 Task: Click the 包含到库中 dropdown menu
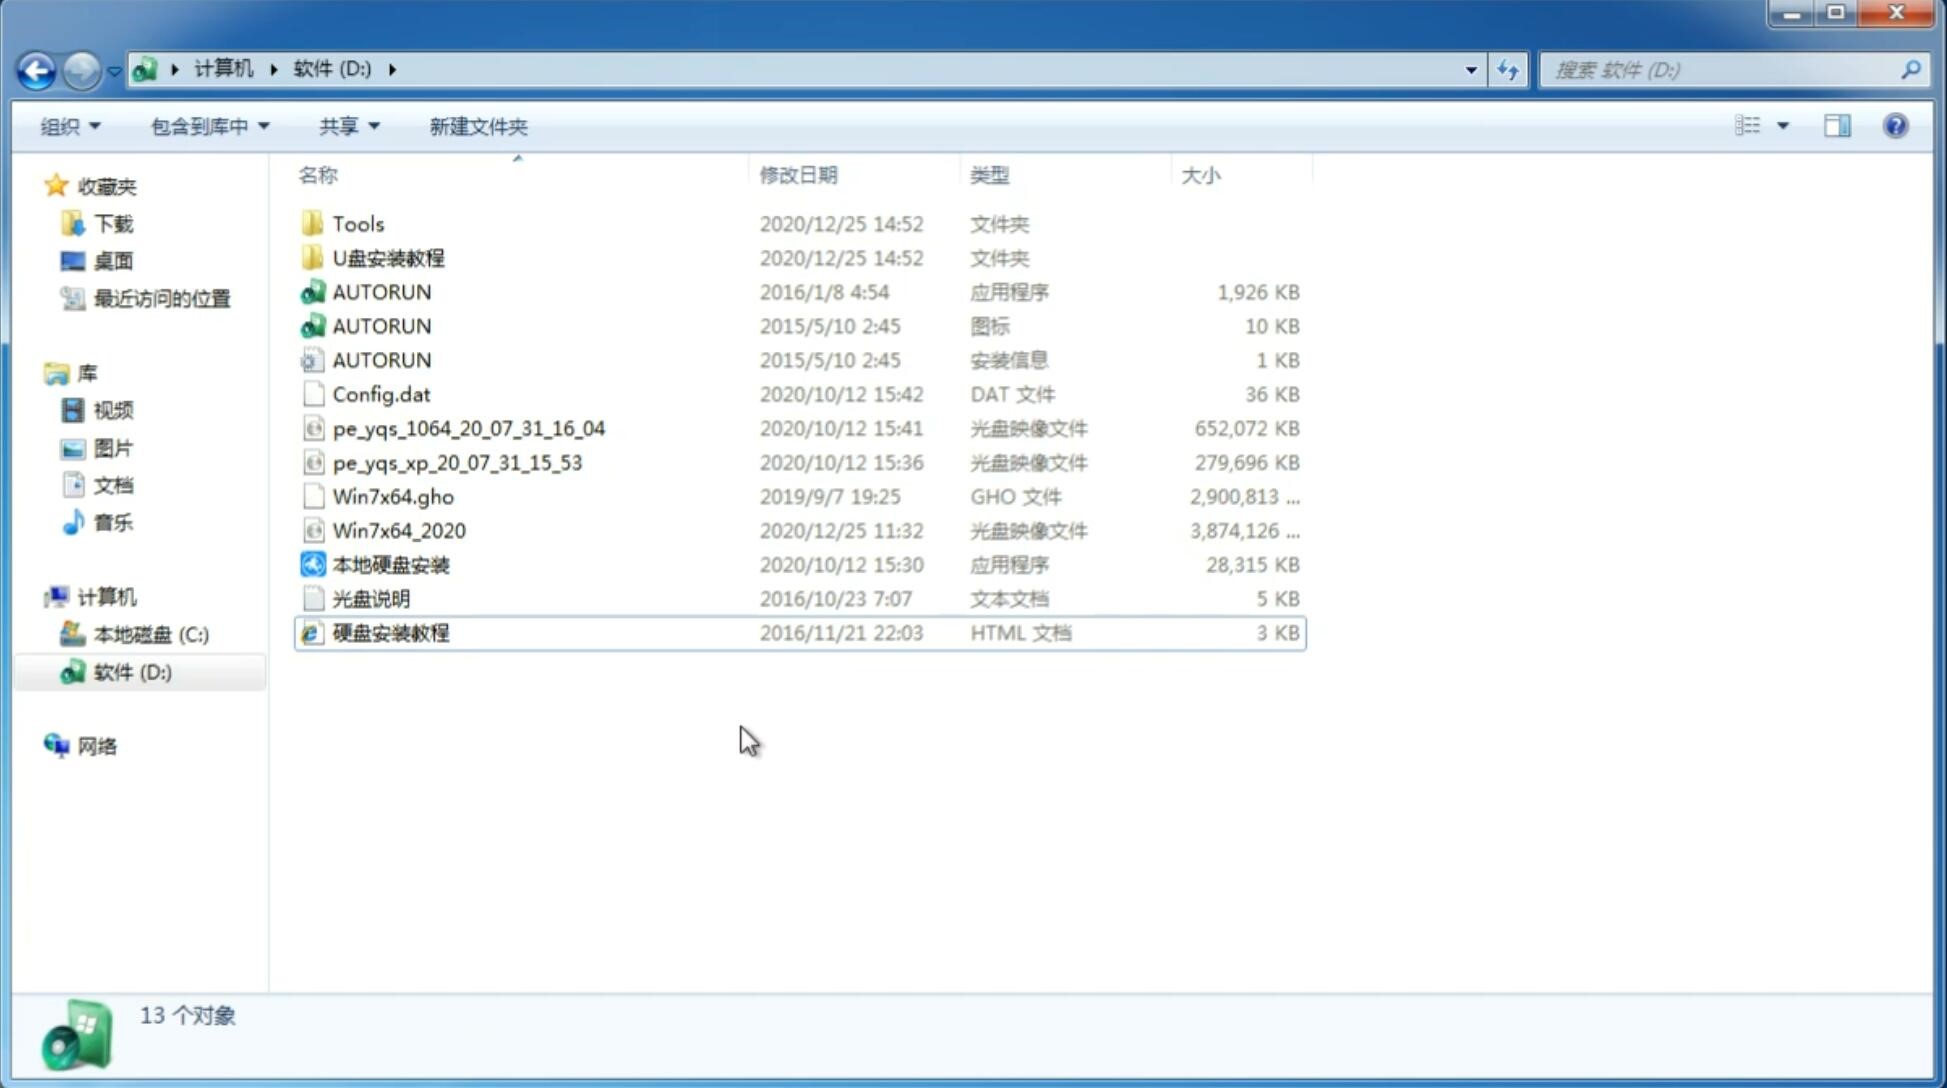206,126
